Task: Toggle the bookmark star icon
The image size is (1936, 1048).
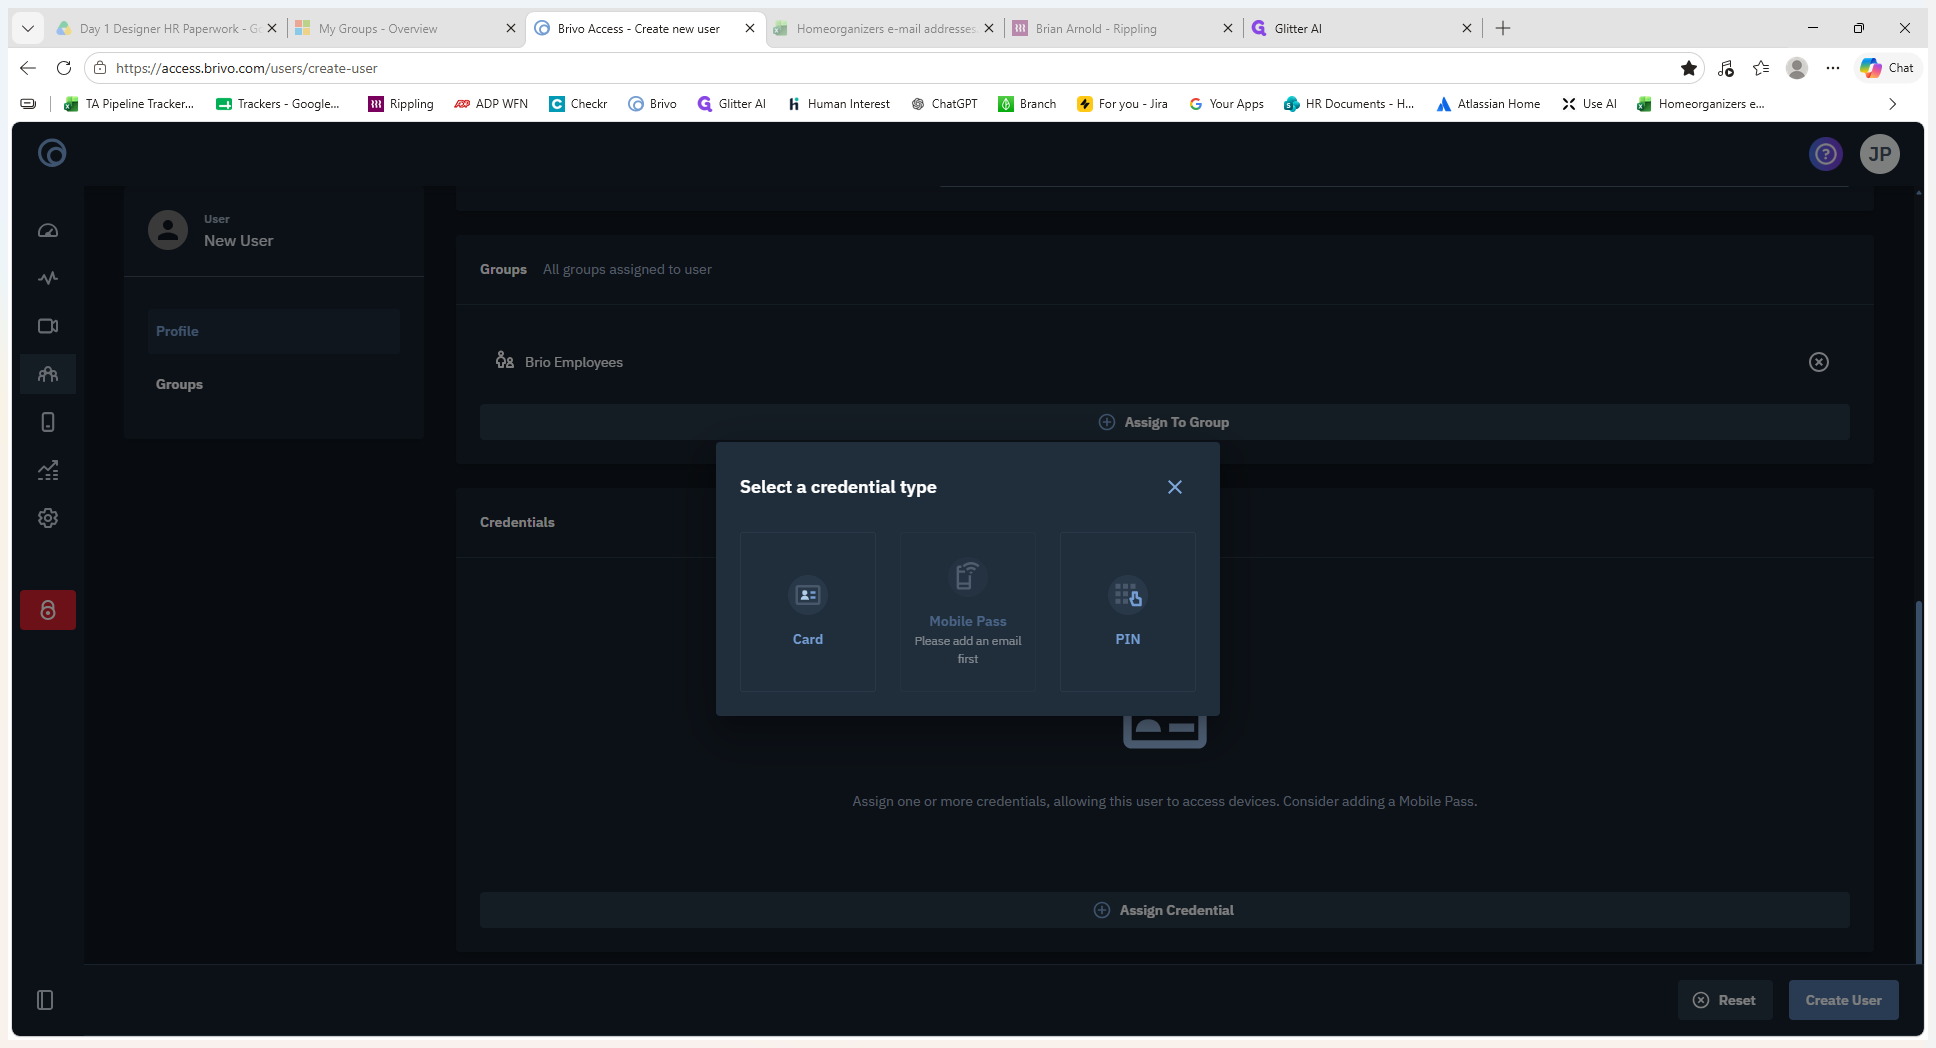Action: point(1689,68)
